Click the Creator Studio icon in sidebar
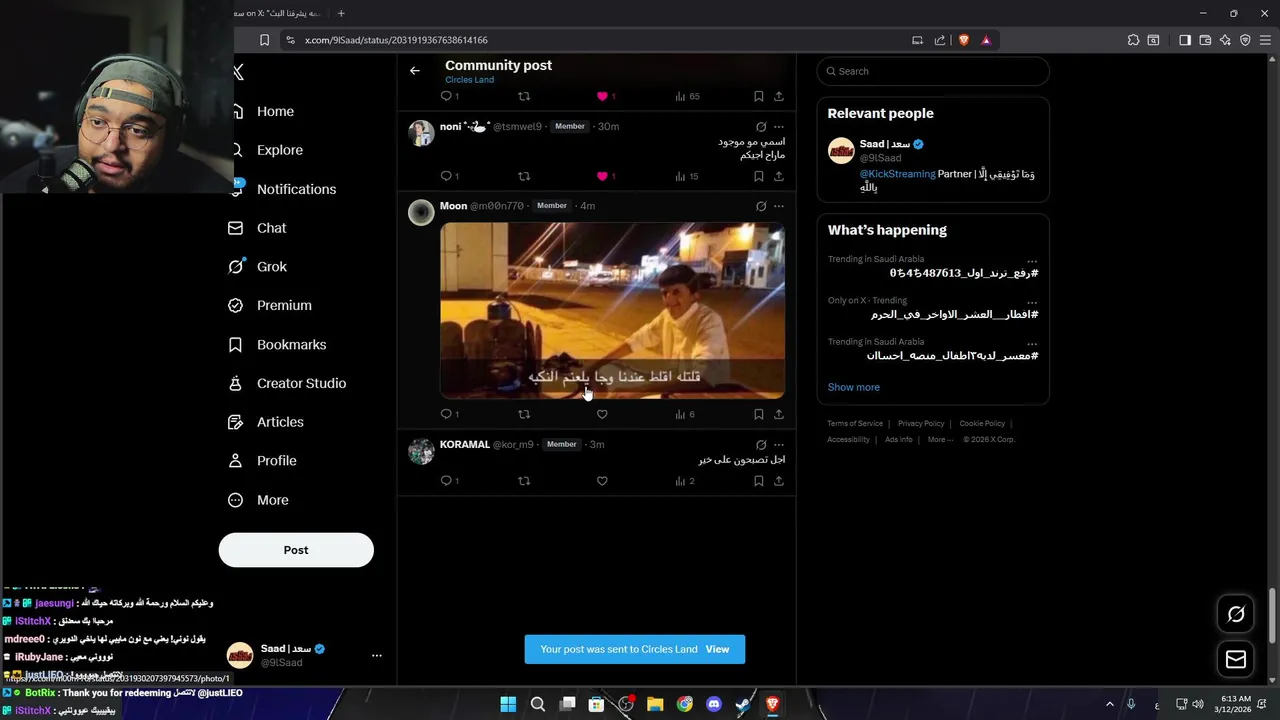This screenshot has width=1280, height=720. tap(235, 383)
